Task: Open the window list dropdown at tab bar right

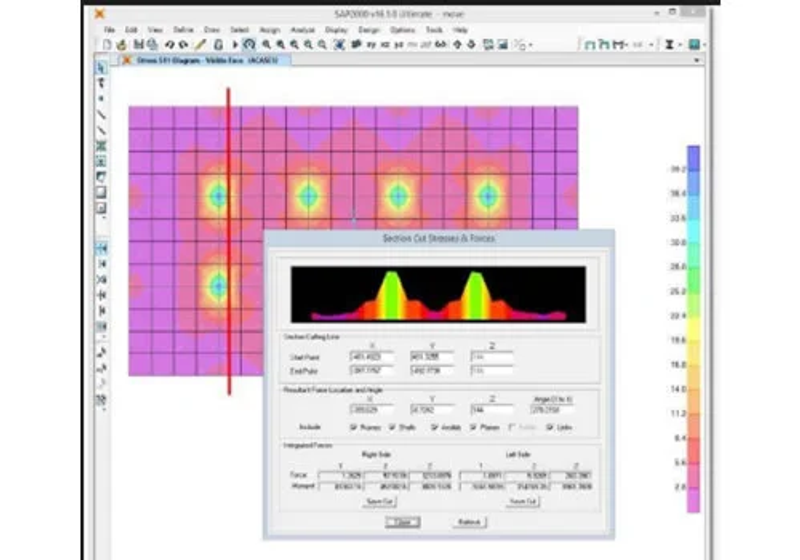Action: (697, 60)
